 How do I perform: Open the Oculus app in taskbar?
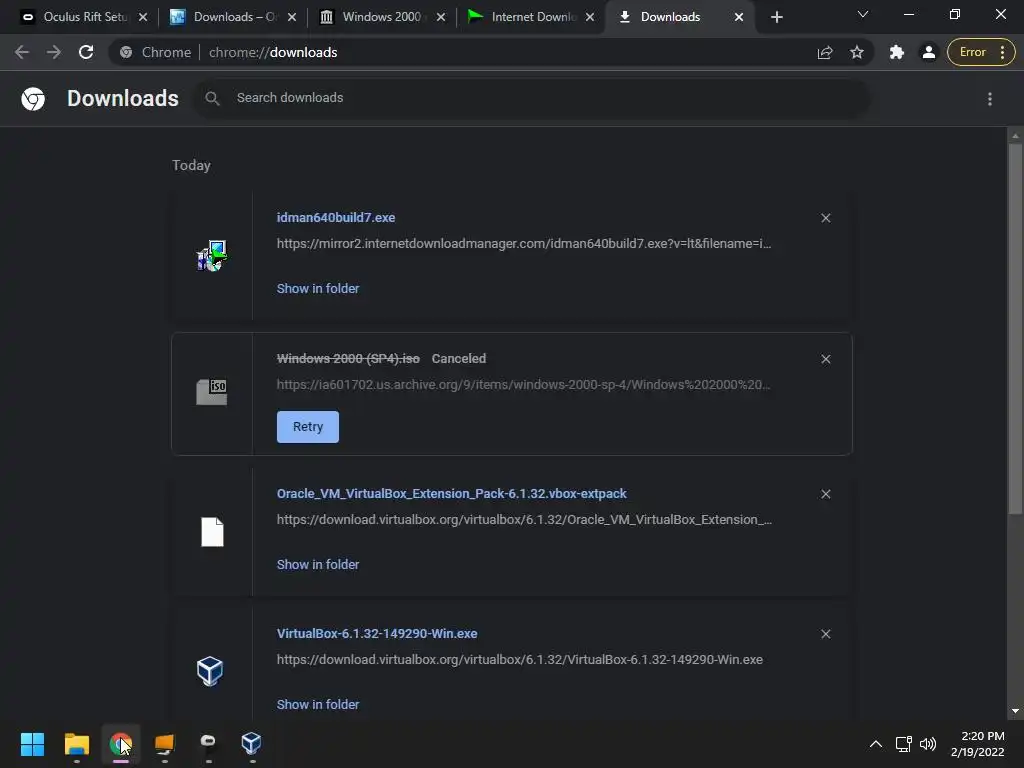[208, 744]
